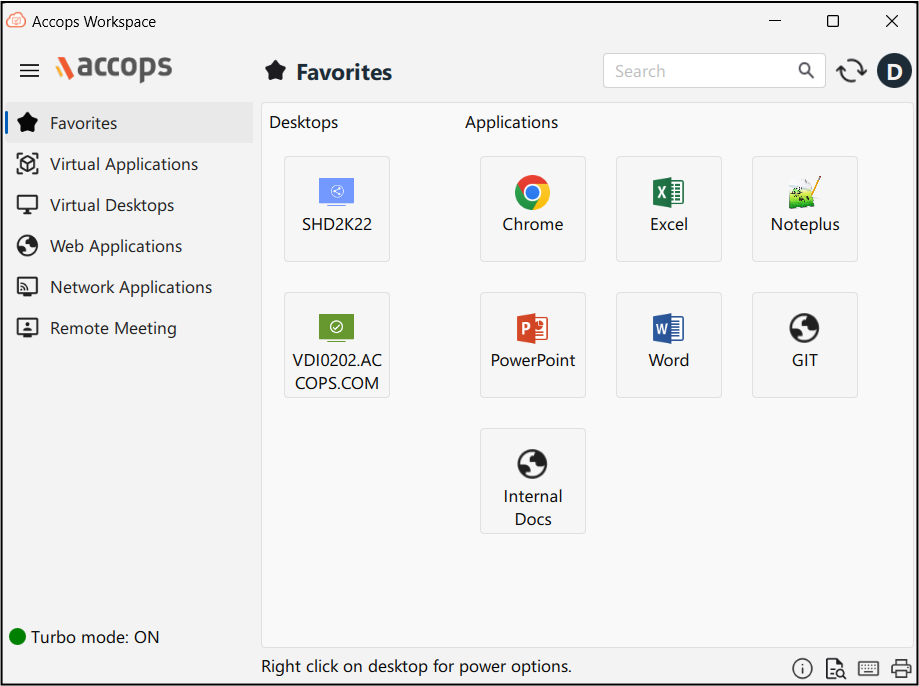The width and height of the screenshot is (919, 686).
Task: Open the printer icon at bottom right
Action: point(901,668)
